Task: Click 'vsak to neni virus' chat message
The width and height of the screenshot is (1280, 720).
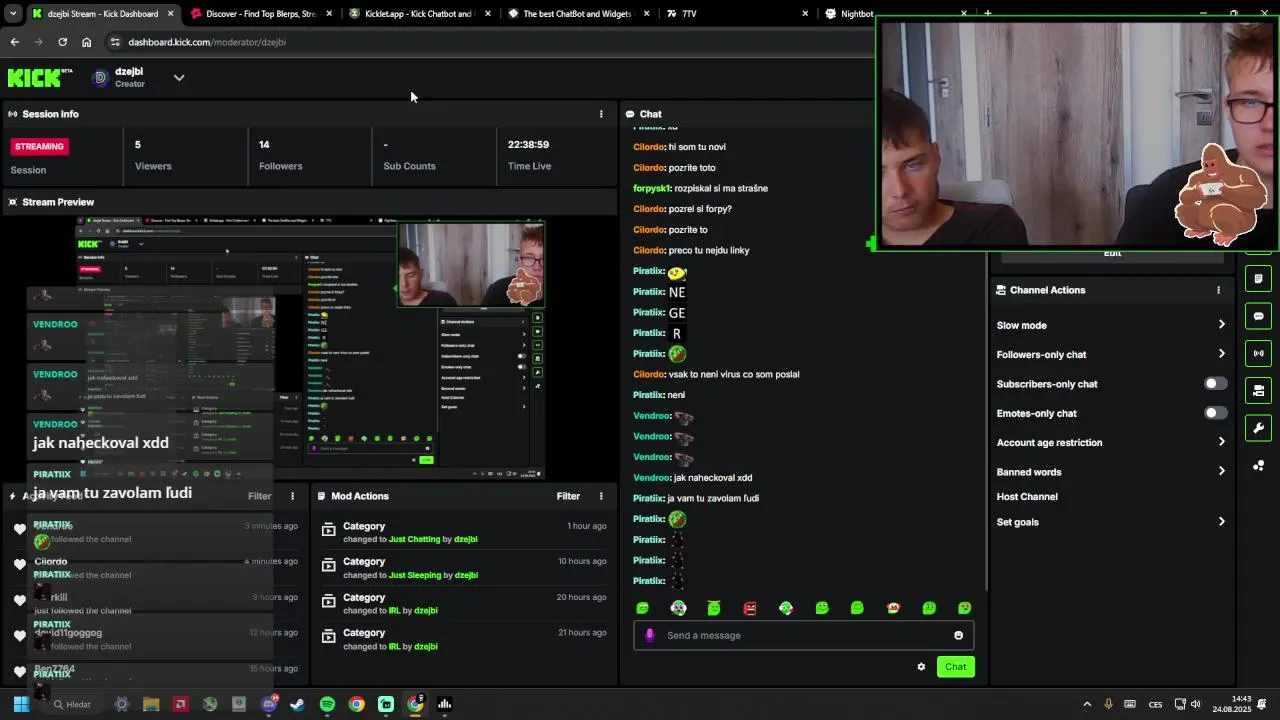Action: (734, 374)
